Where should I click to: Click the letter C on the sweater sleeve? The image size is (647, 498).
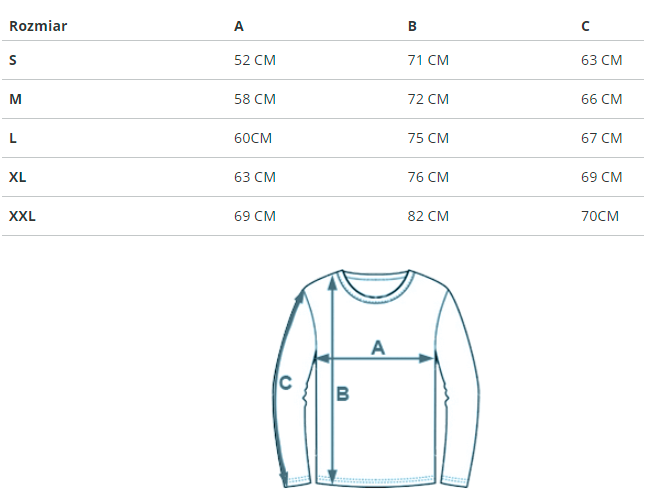tap(285, 382)
